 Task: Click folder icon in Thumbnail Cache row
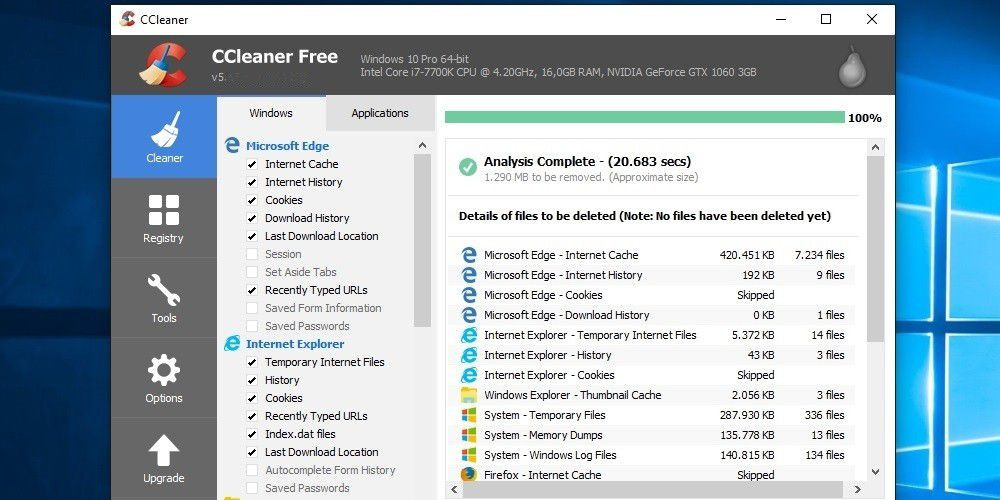coord(469,395)
